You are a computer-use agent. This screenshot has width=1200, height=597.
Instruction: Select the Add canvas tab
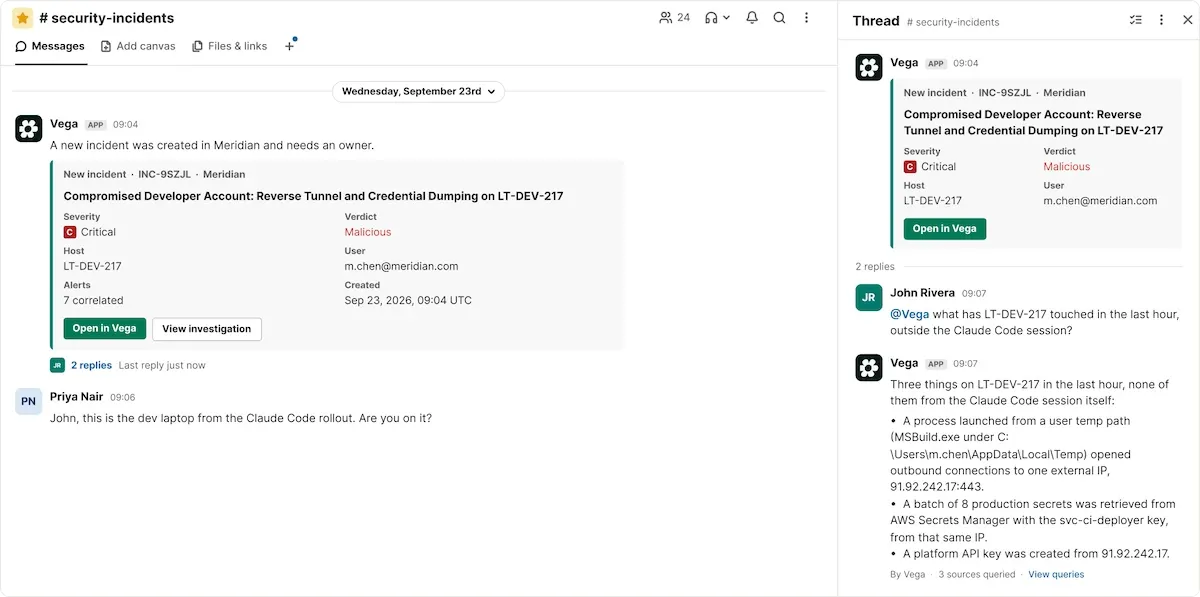tap(138, 46)
